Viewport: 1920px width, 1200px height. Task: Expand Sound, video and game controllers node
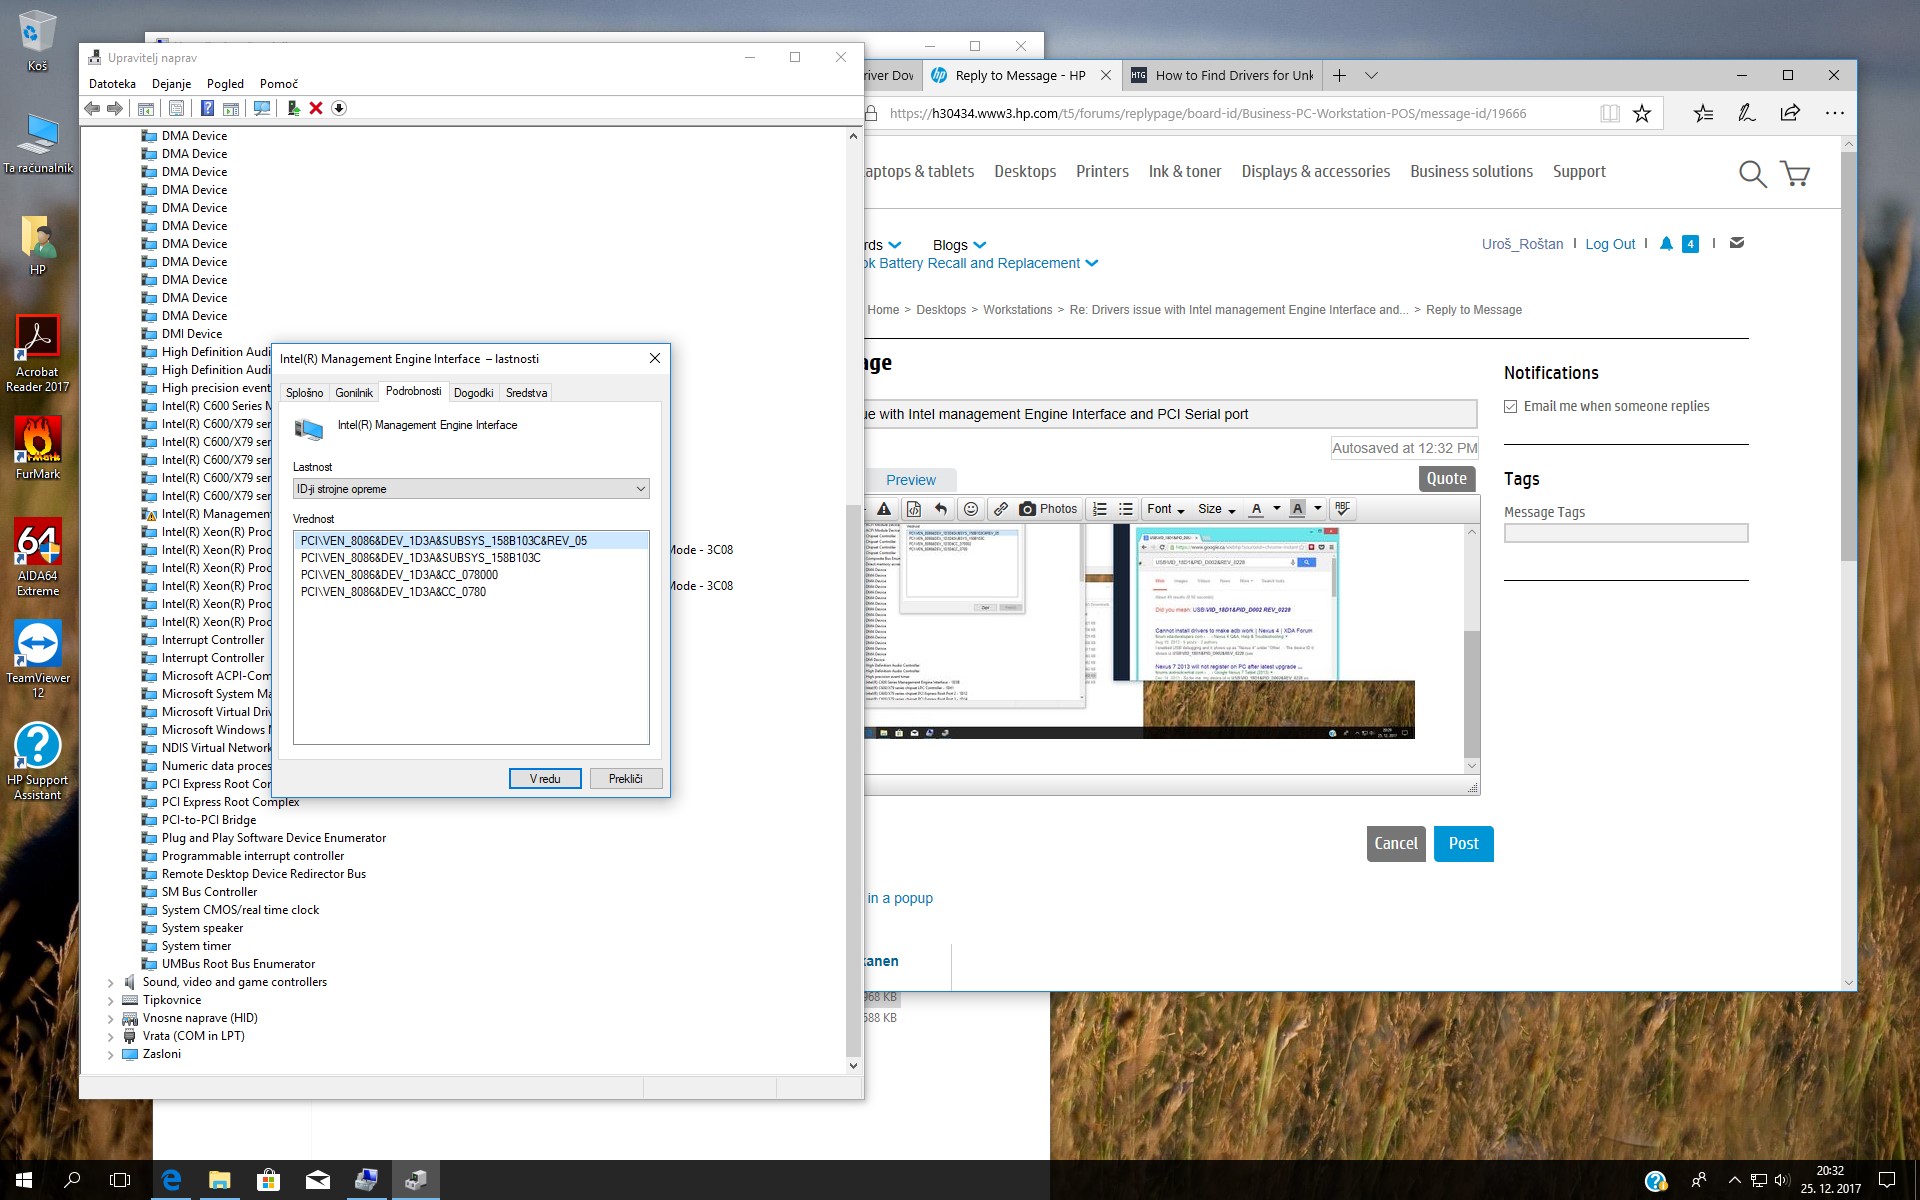[111, 983]
